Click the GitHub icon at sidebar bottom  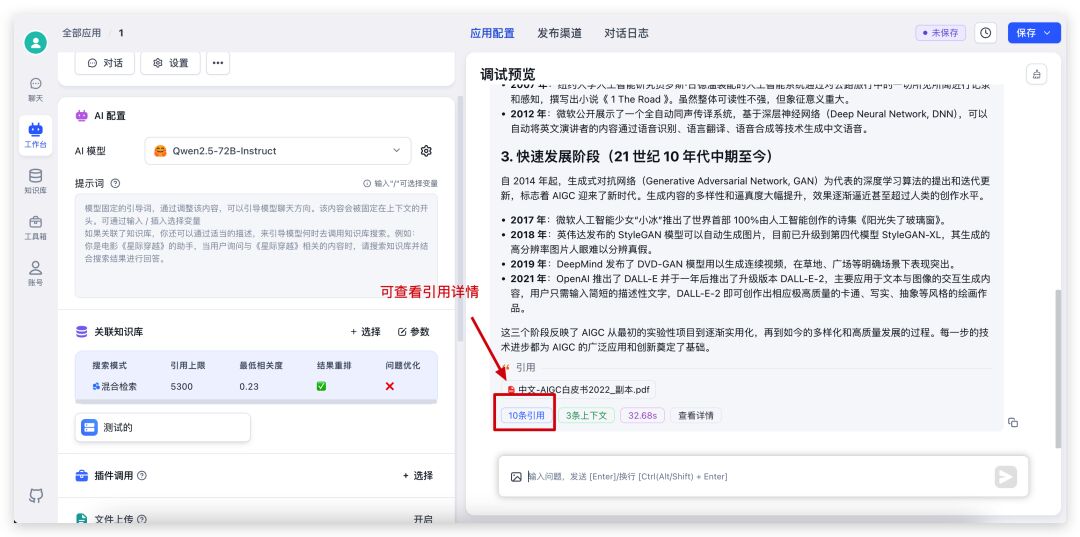(36, 495)
